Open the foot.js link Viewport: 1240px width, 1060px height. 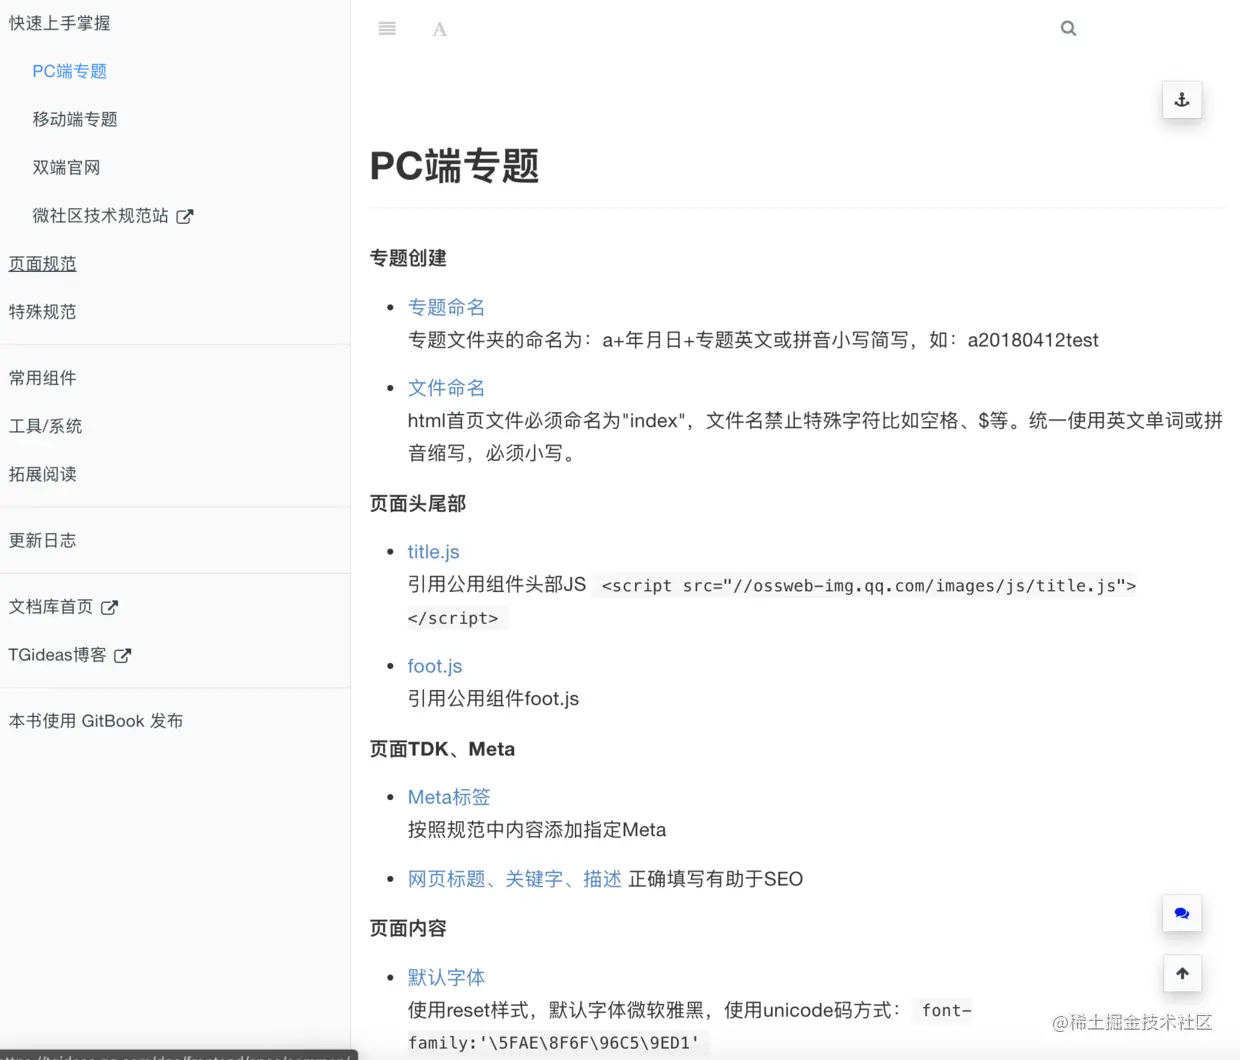pyautogui.click(x=435, y=666)
